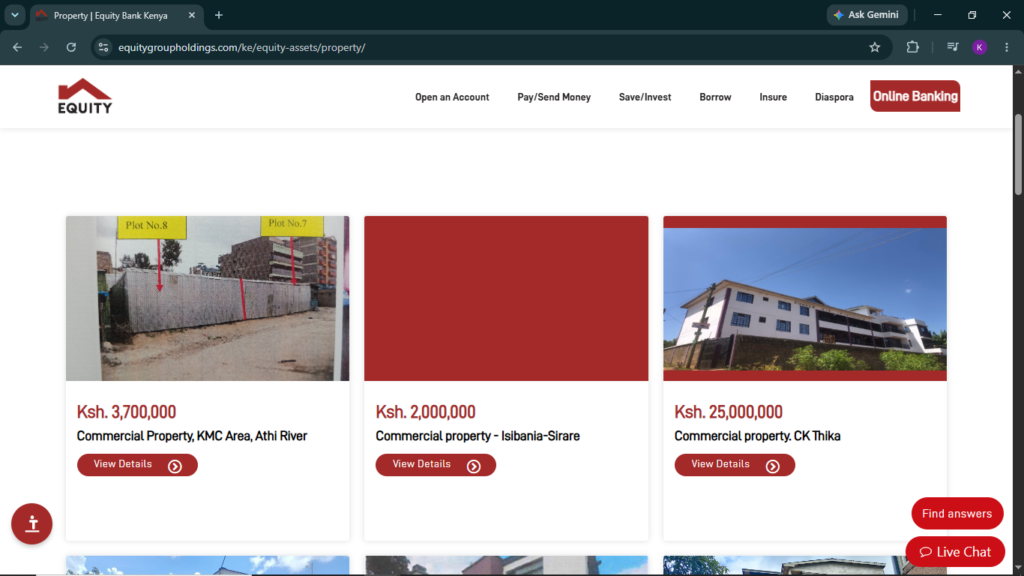The width and height of the screenshot is (1024, 576).
Task: Open the accessibility widget icon
Action: tap(31, 524)
